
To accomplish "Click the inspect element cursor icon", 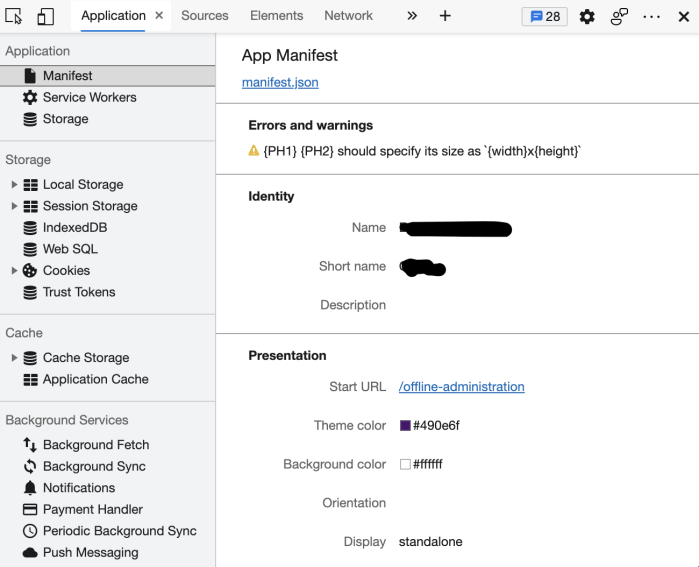I will point(14,16).
